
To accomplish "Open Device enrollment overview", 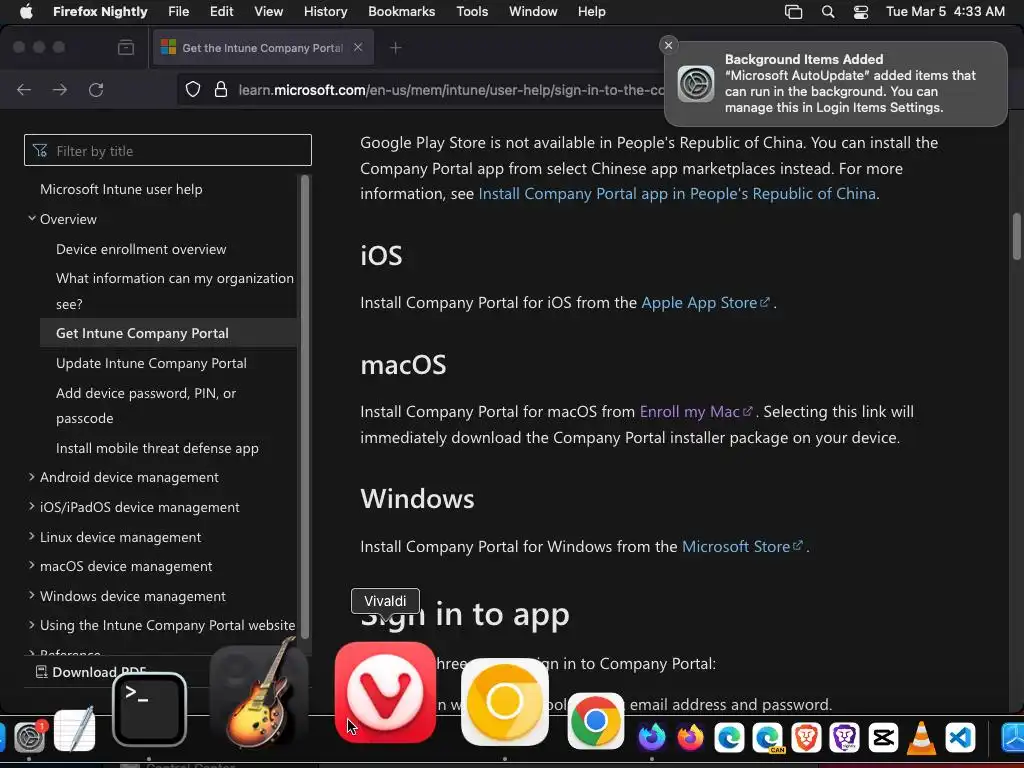I will tap(141, 249).
